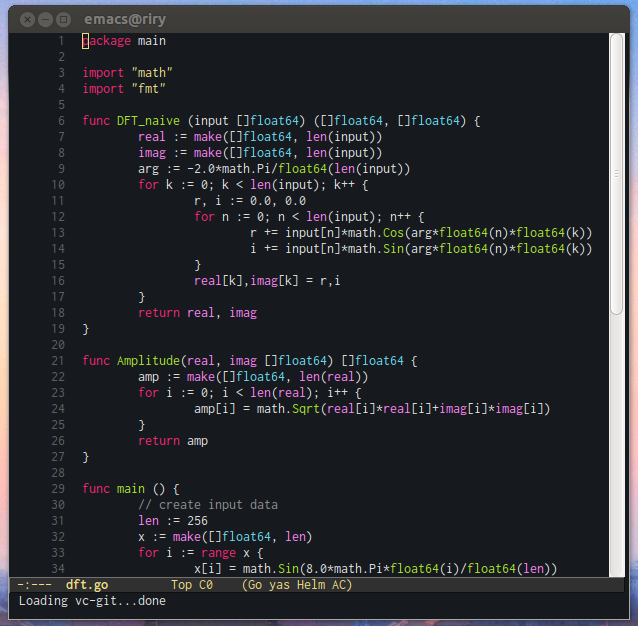The height and width of the screenshot is (626, 638).
Task: Click the "fmt" import string
Action: 149,89
